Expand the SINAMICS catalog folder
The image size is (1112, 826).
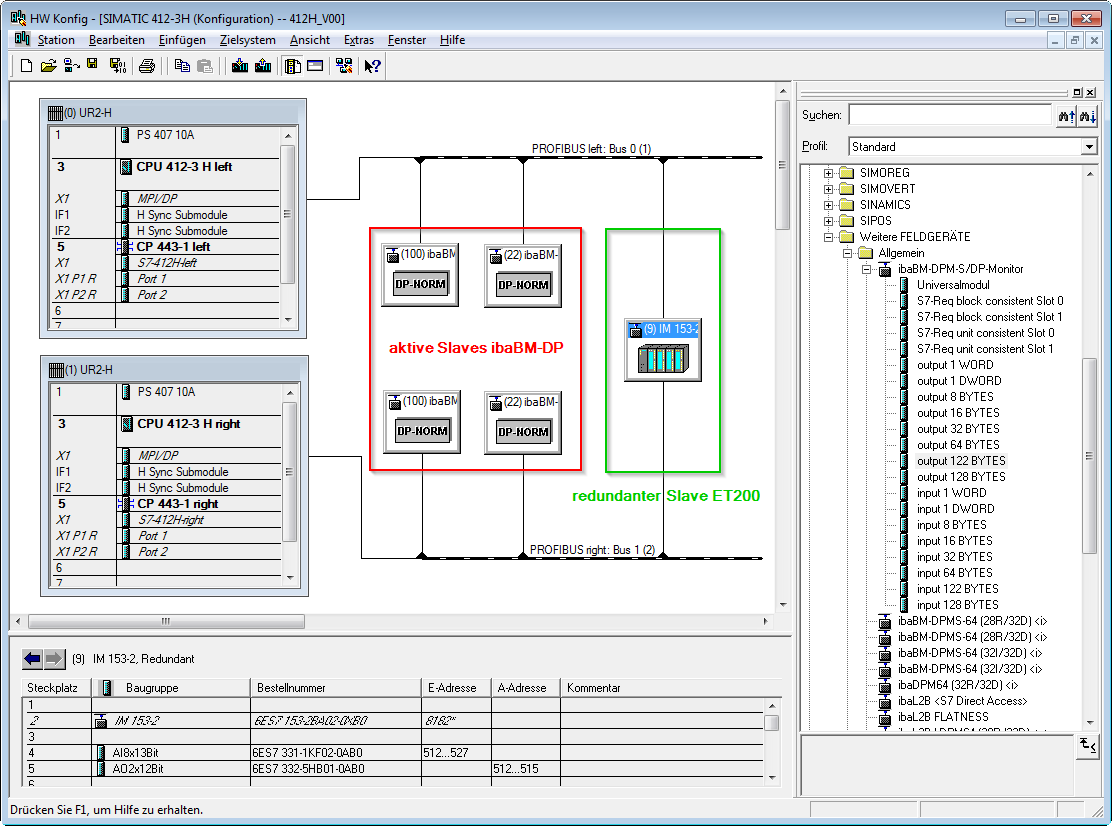(x=828, y=205)
